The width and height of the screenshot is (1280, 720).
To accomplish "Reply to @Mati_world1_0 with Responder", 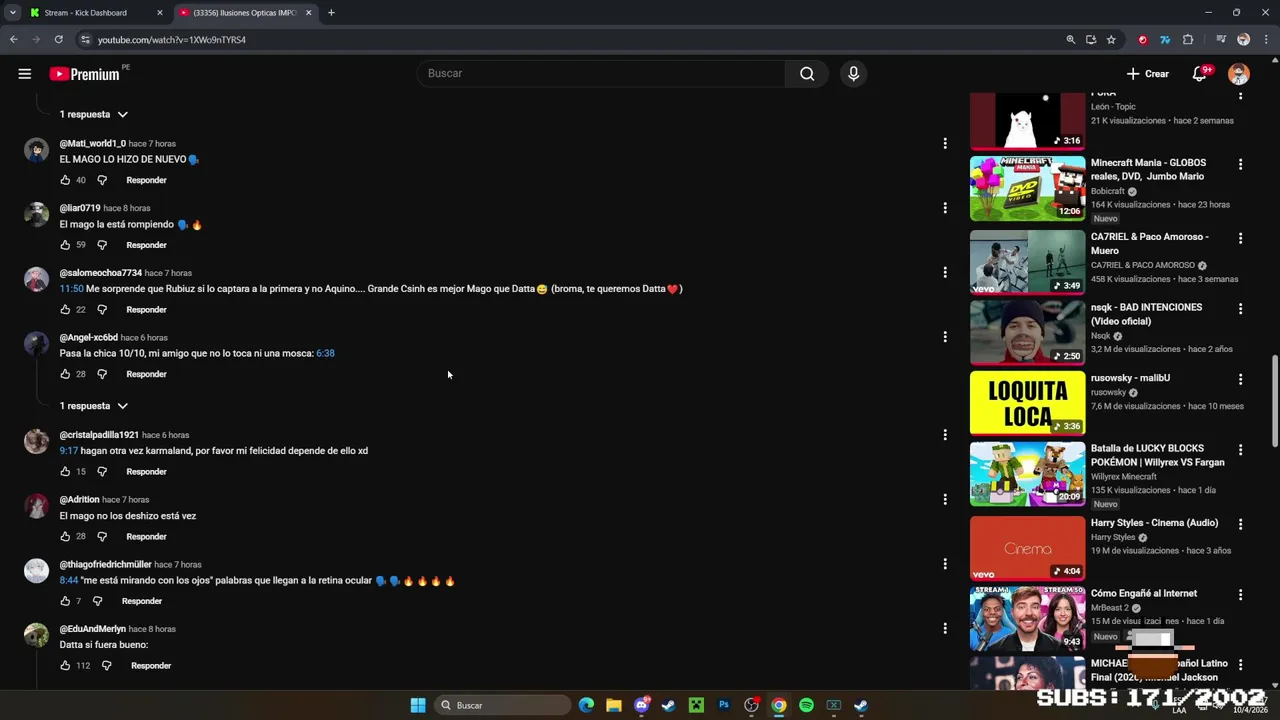I will click(146, 180).
